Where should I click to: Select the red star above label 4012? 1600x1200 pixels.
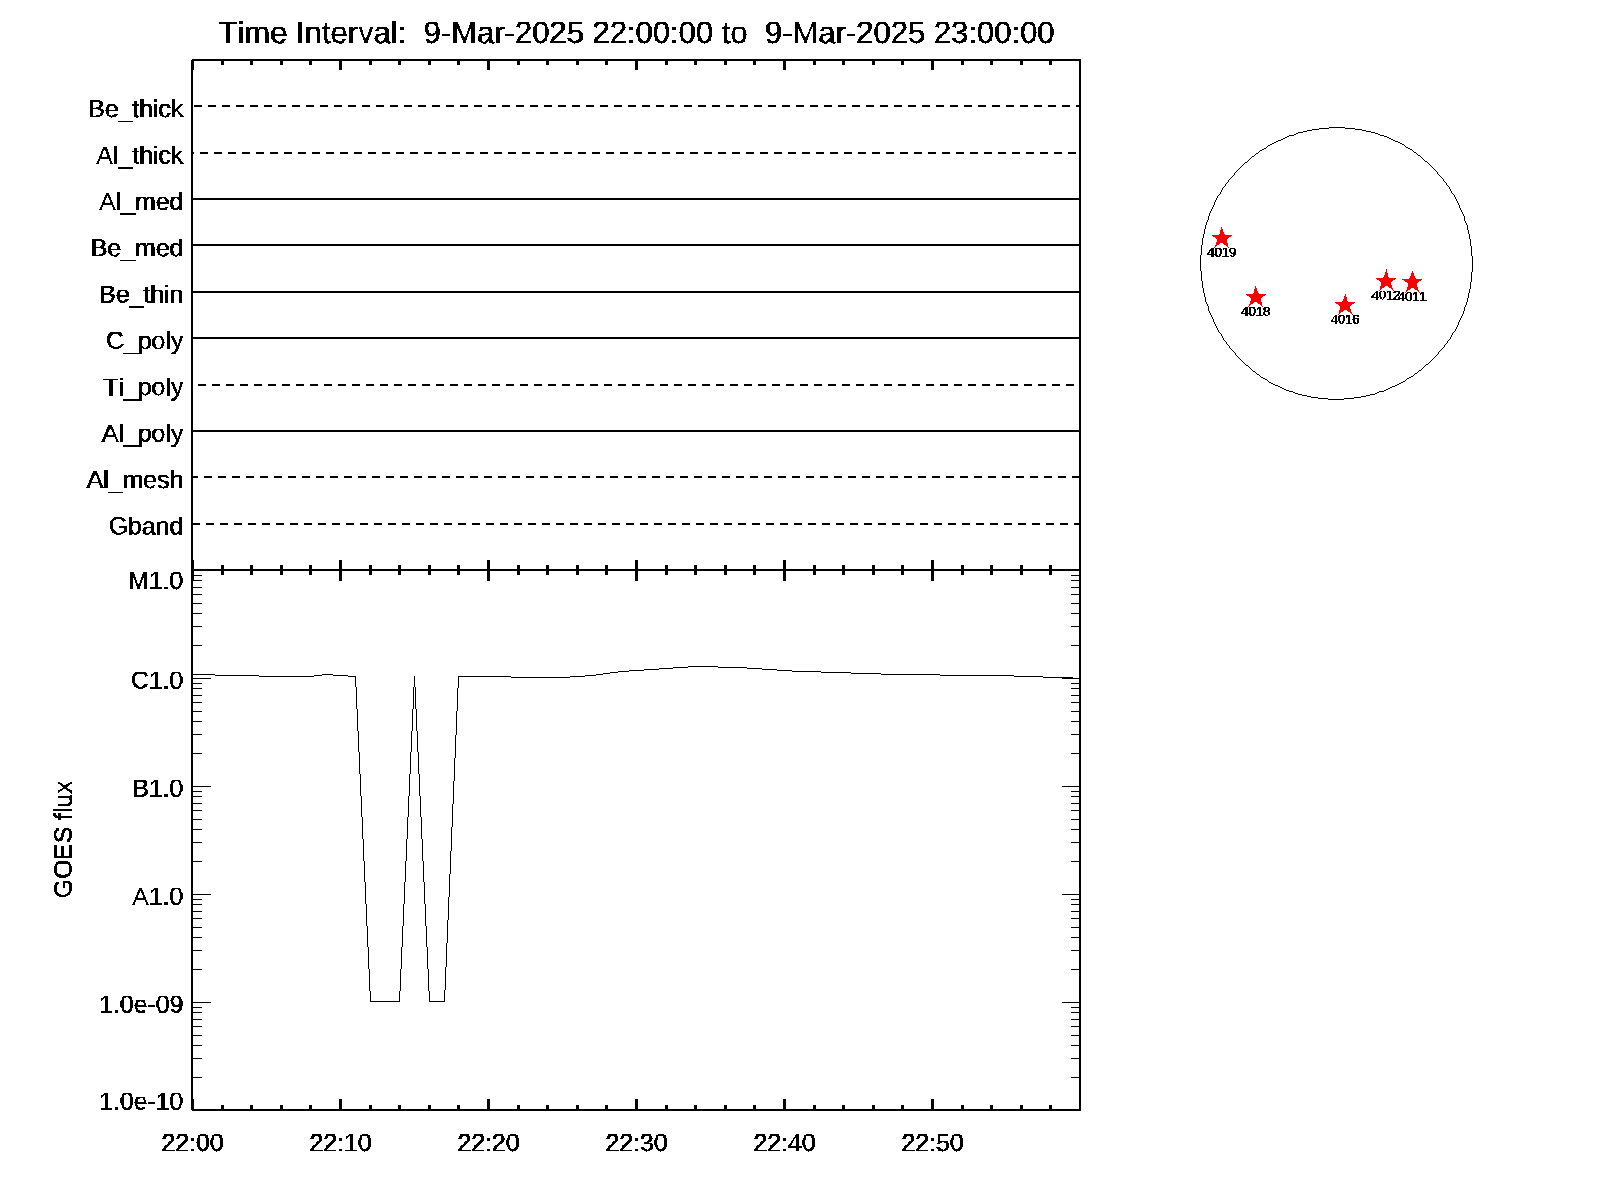1385,281
